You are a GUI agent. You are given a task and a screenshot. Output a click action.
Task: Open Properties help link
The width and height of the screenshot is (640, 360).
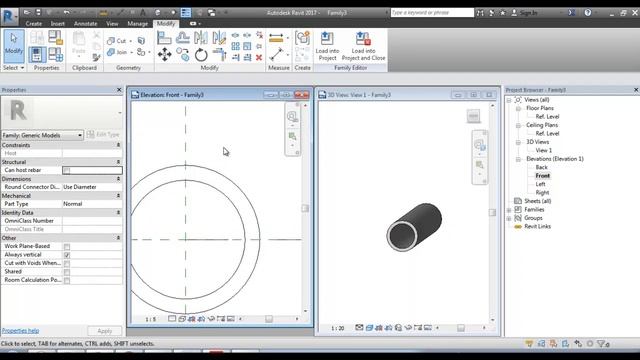coord(20,331)
